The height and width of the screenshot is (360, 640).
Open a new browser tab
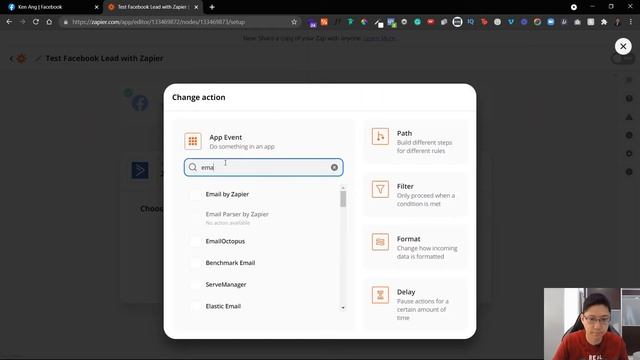[x=212, y=7]
